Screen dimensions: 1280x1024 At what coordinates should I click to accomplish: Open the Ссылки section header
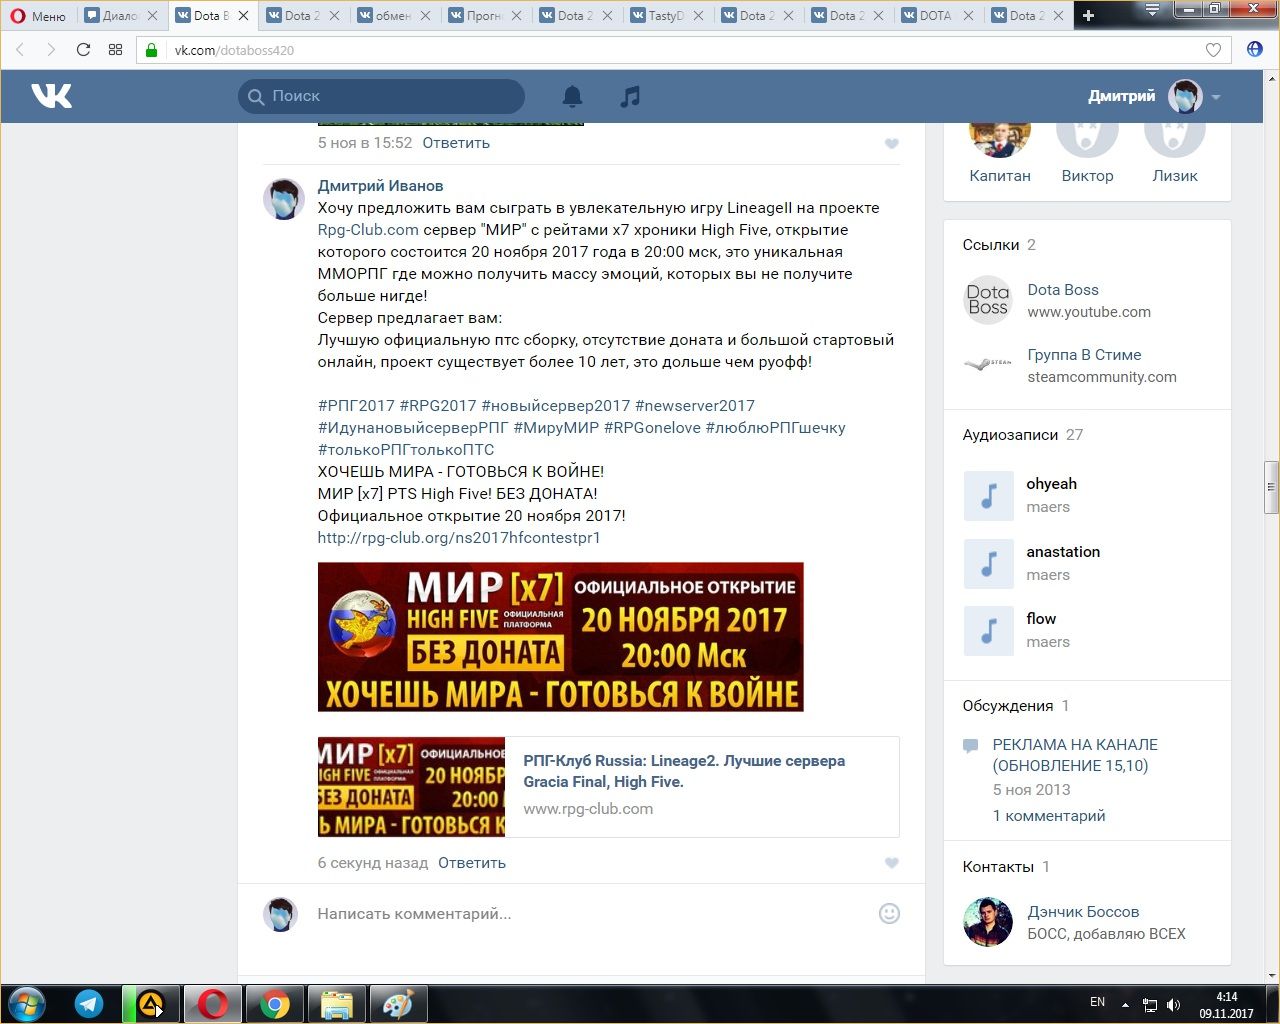coord(991,245)
